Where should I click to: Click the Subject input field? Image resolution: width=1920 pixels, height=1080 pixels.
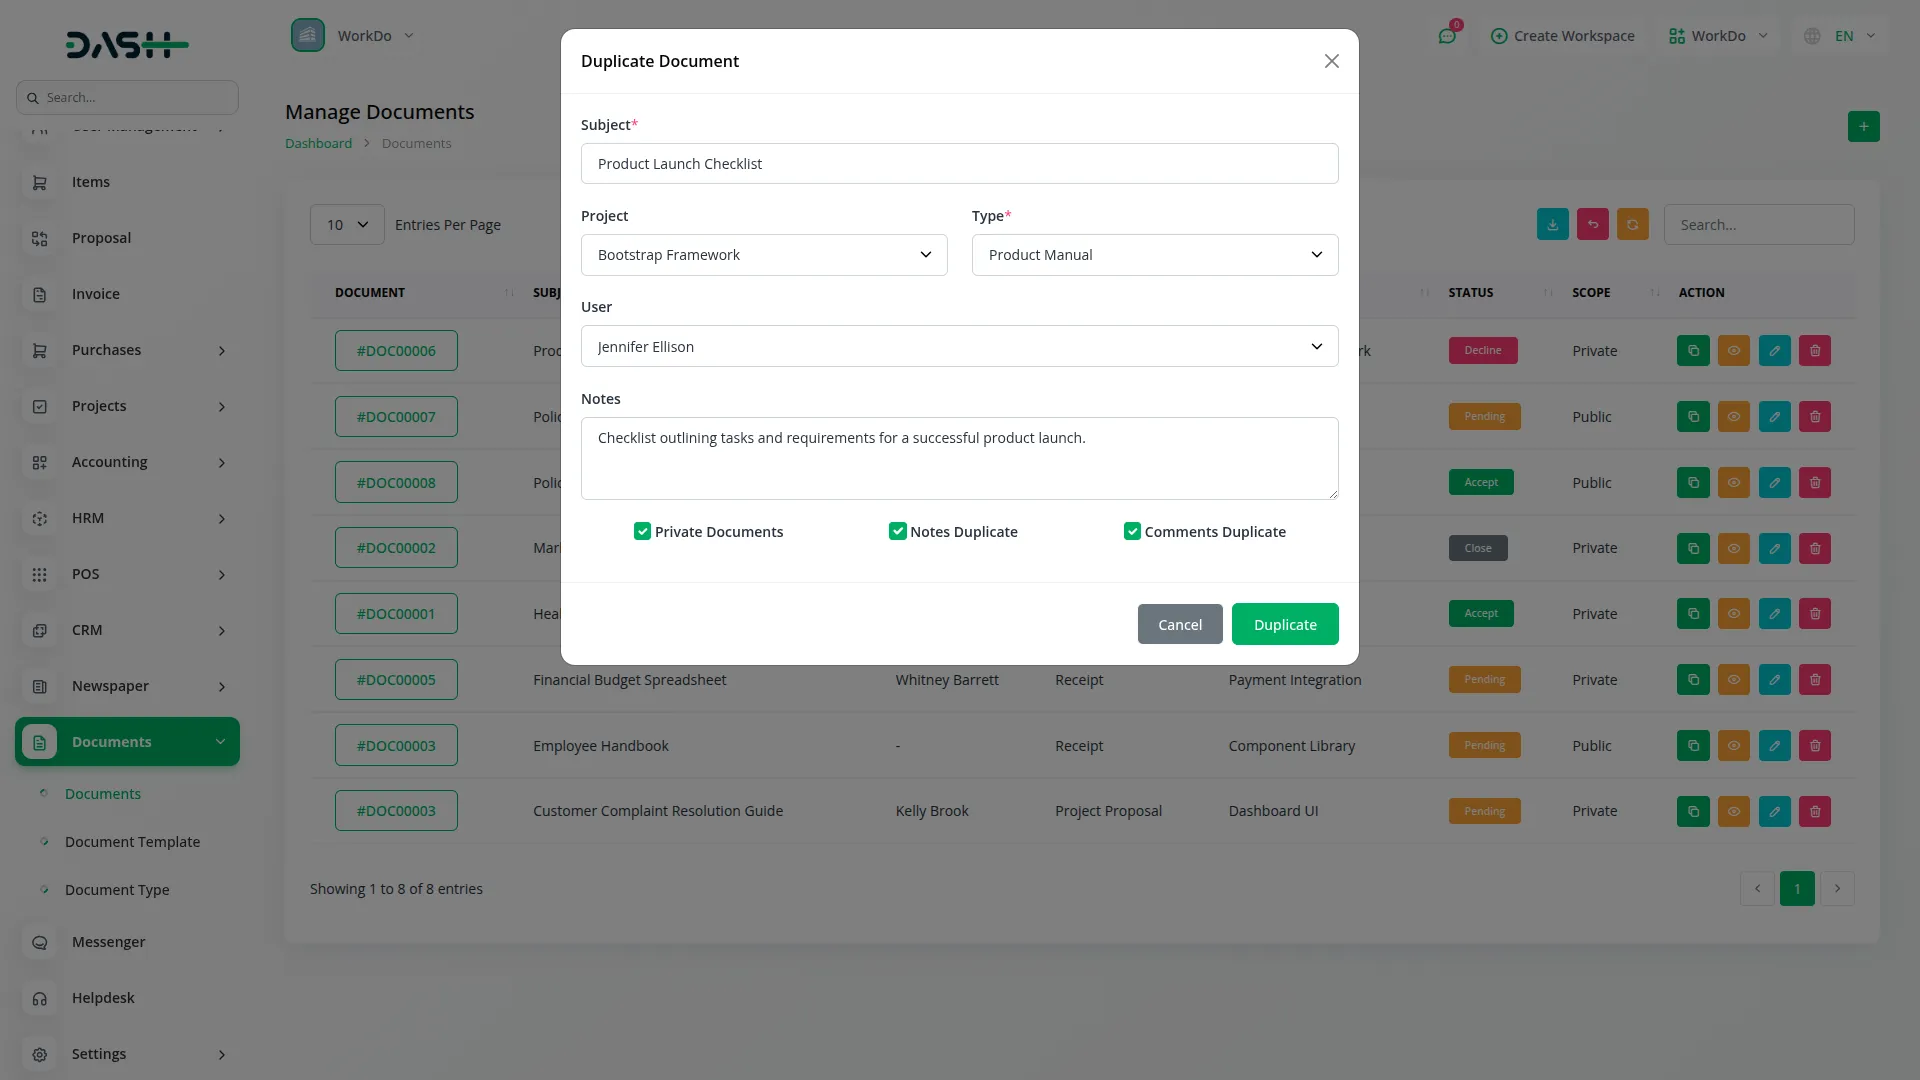(x=959, y=164)
